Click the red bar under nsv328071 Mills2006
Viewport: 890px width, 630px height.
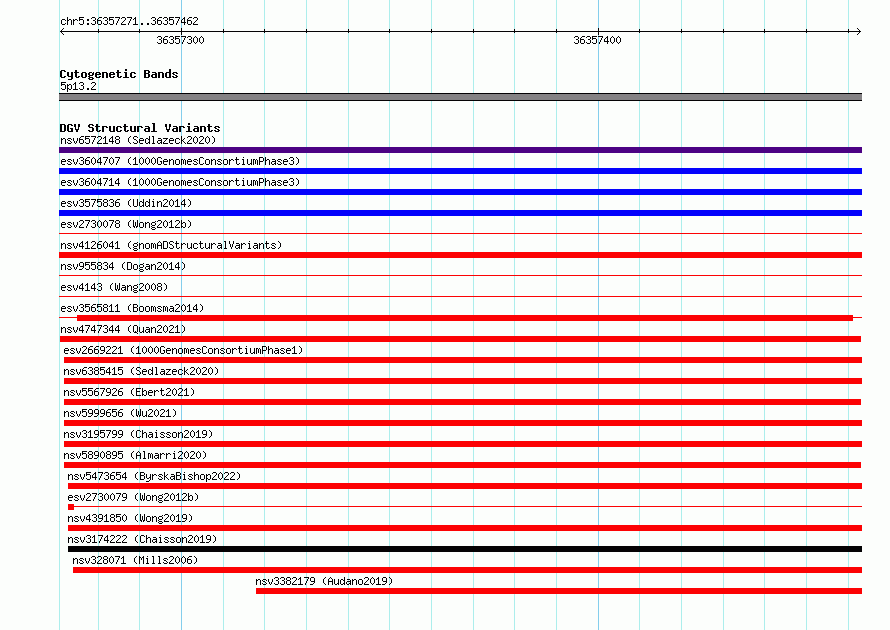tap(467, 570)
